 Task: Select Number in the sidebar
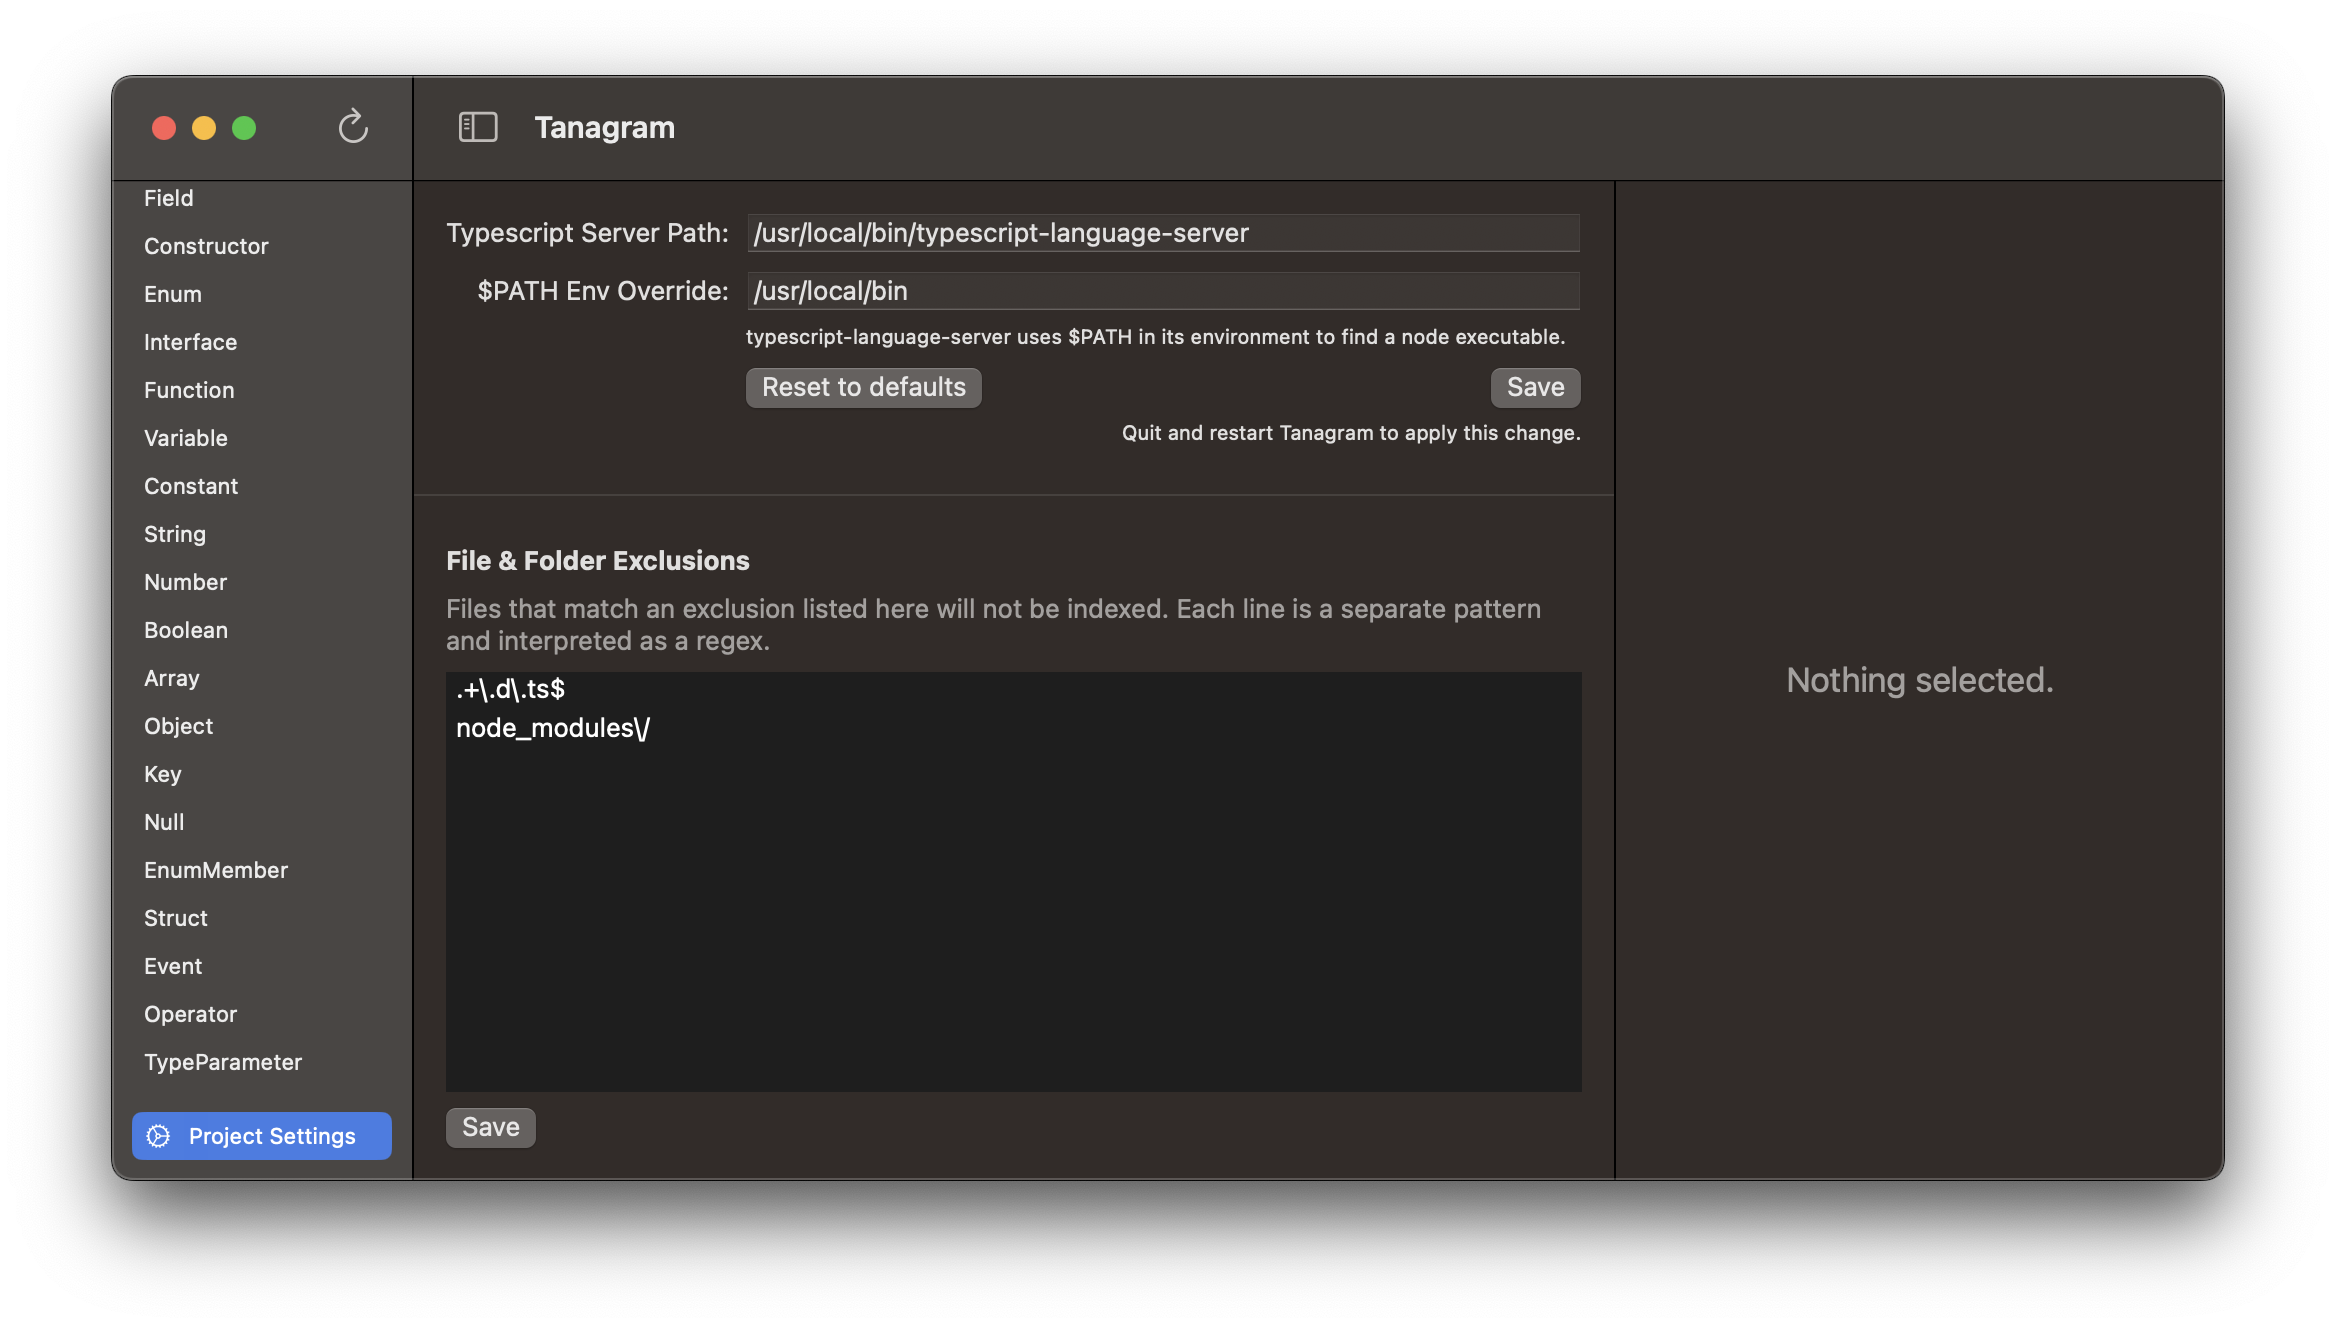(185, 582)
